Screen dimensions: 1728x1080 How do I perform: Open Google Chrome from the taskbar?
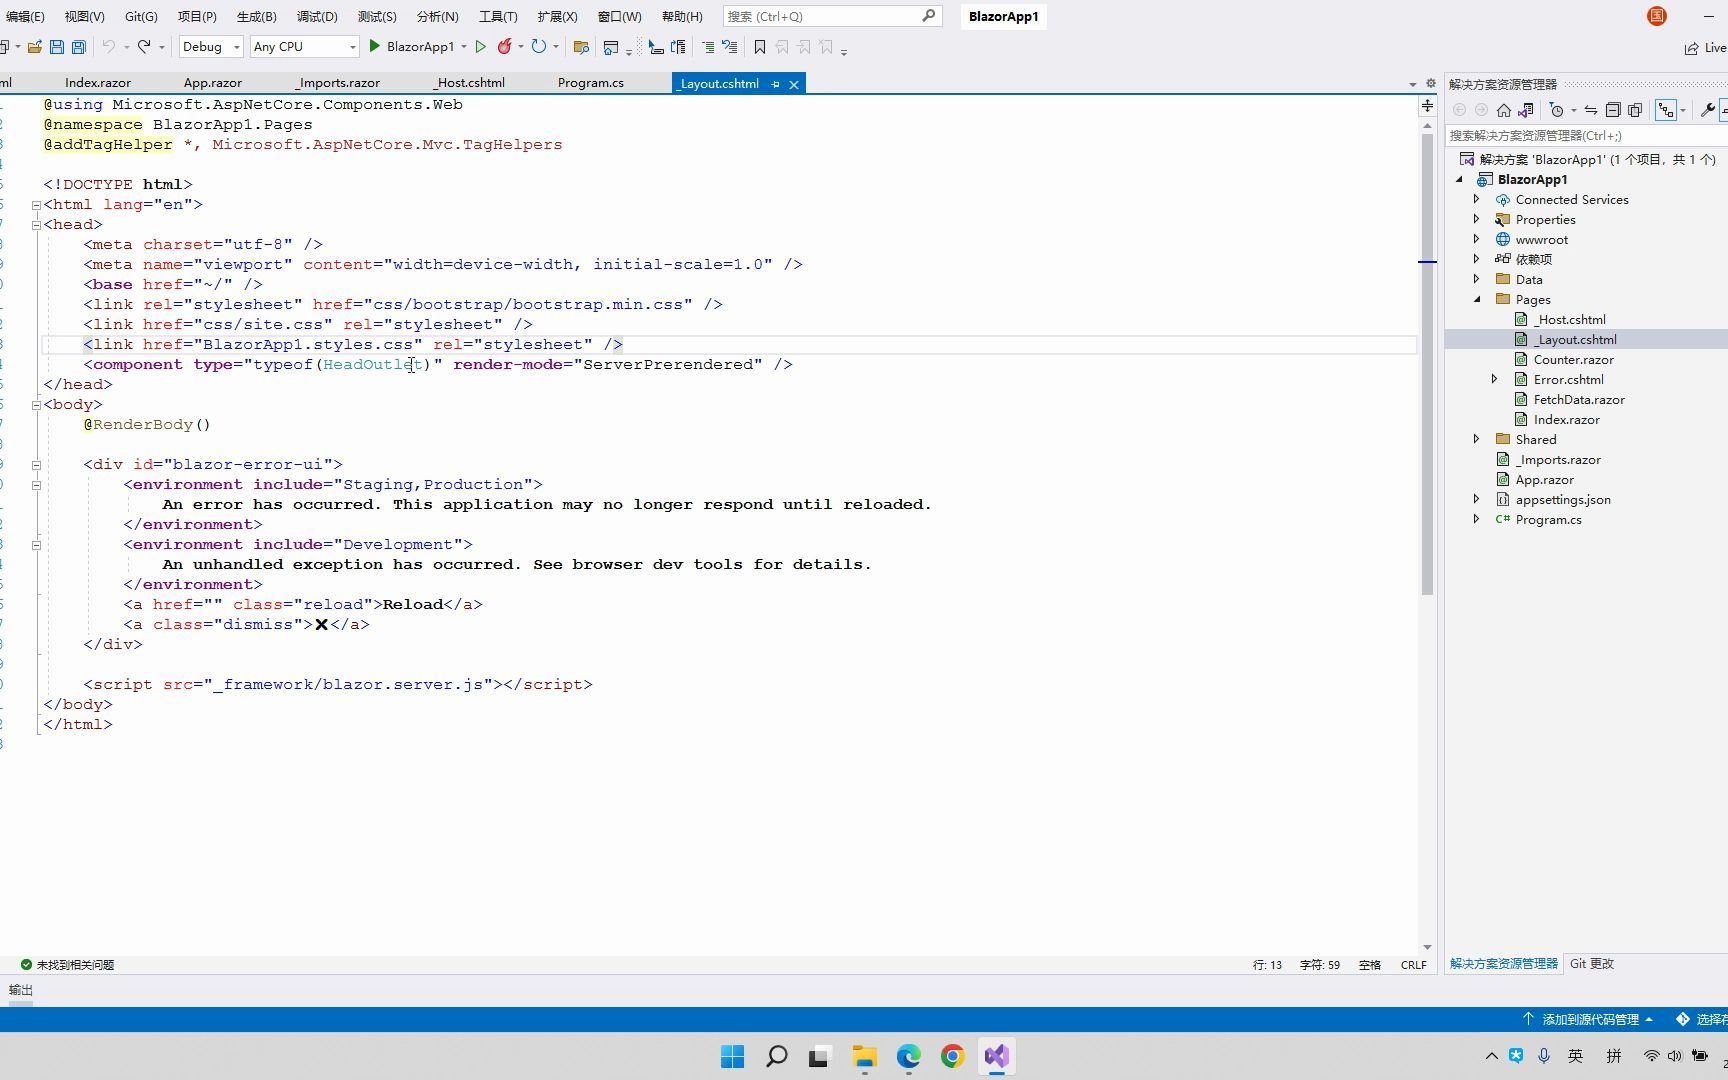(951, 1056)
